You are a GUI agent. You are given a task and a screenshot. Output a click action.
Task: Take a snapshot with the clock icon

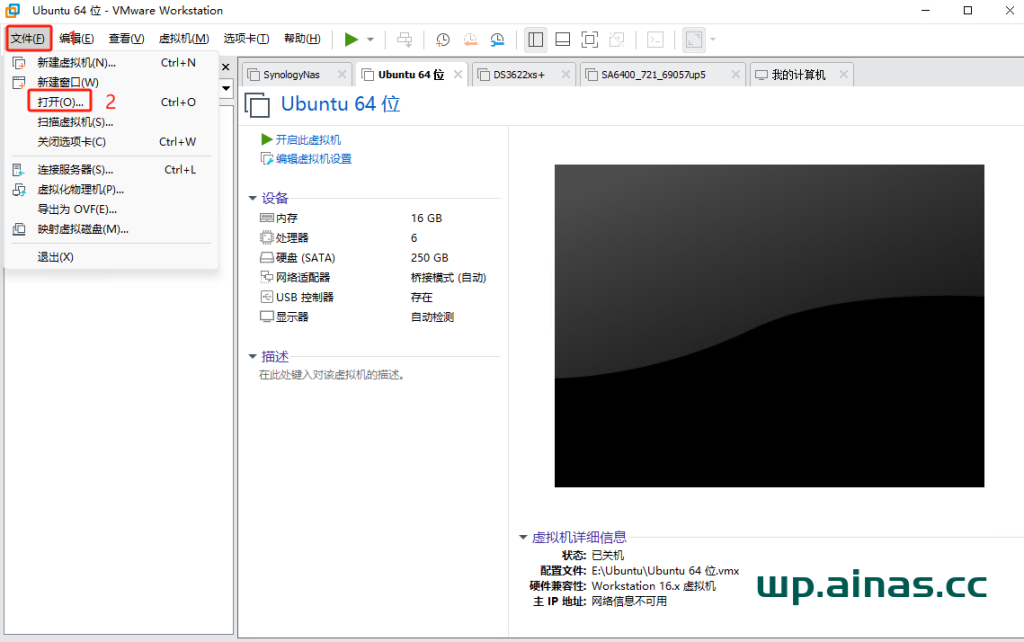point(443,39)
